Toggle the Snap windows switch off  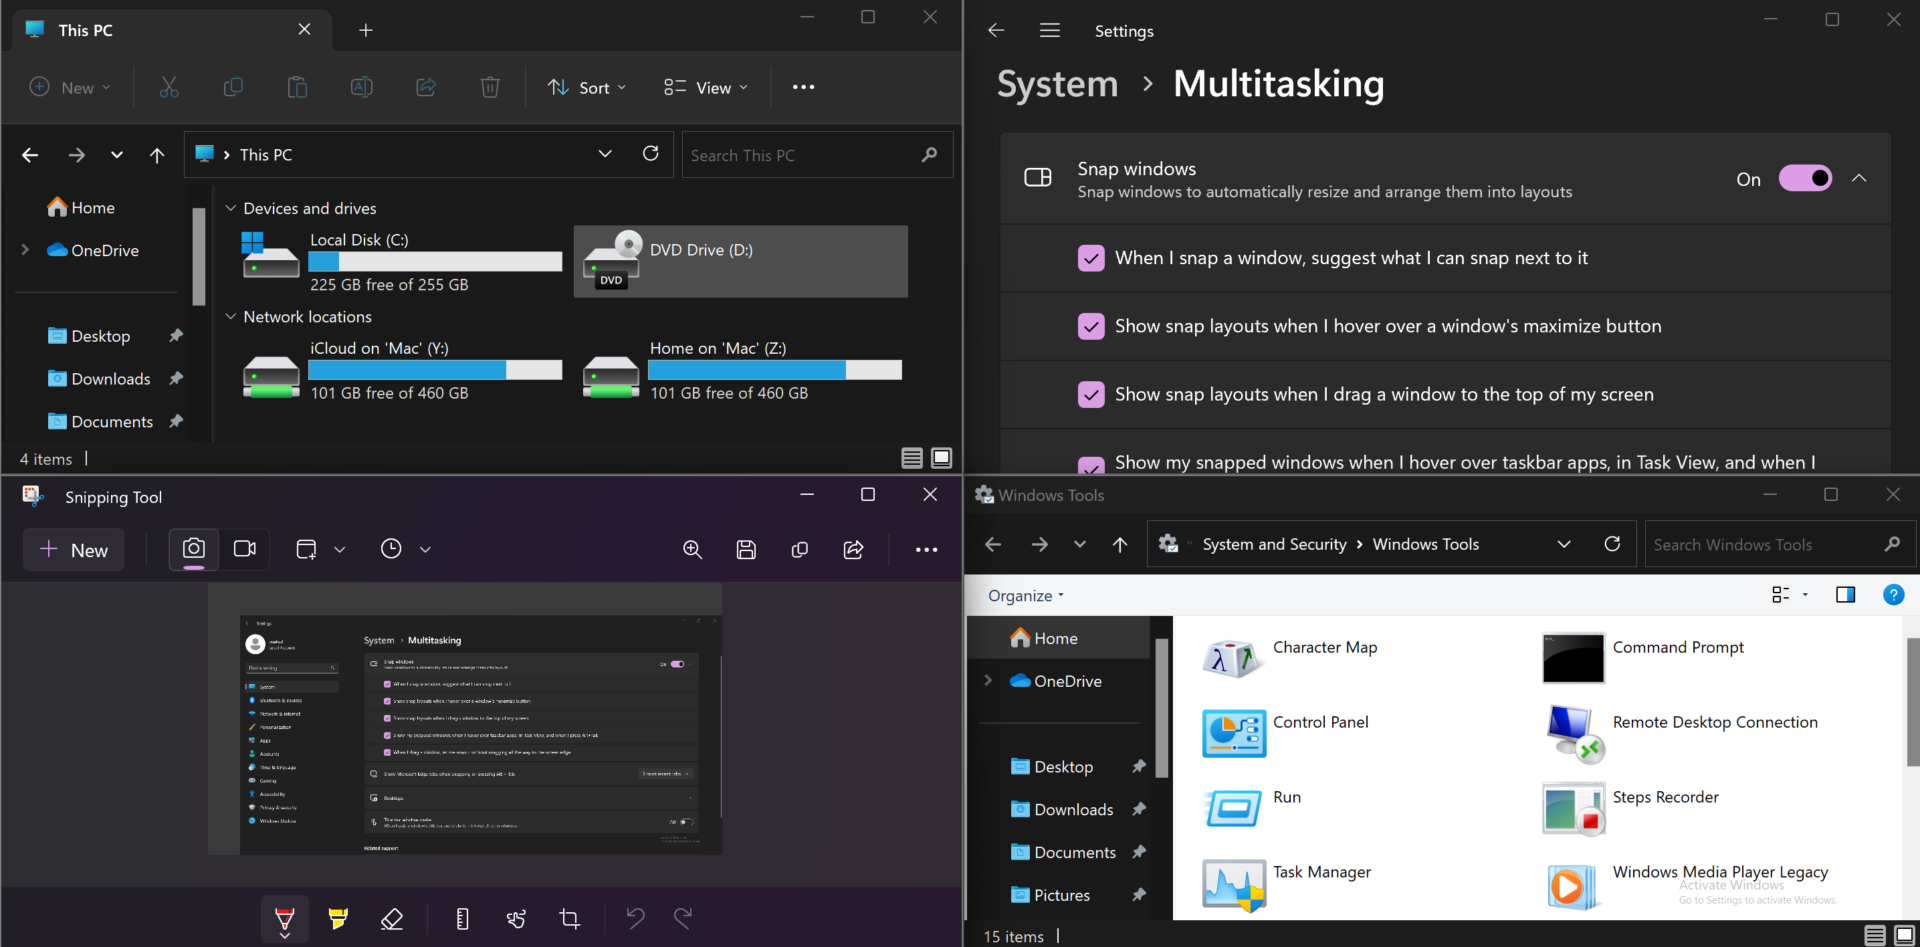1804,178
